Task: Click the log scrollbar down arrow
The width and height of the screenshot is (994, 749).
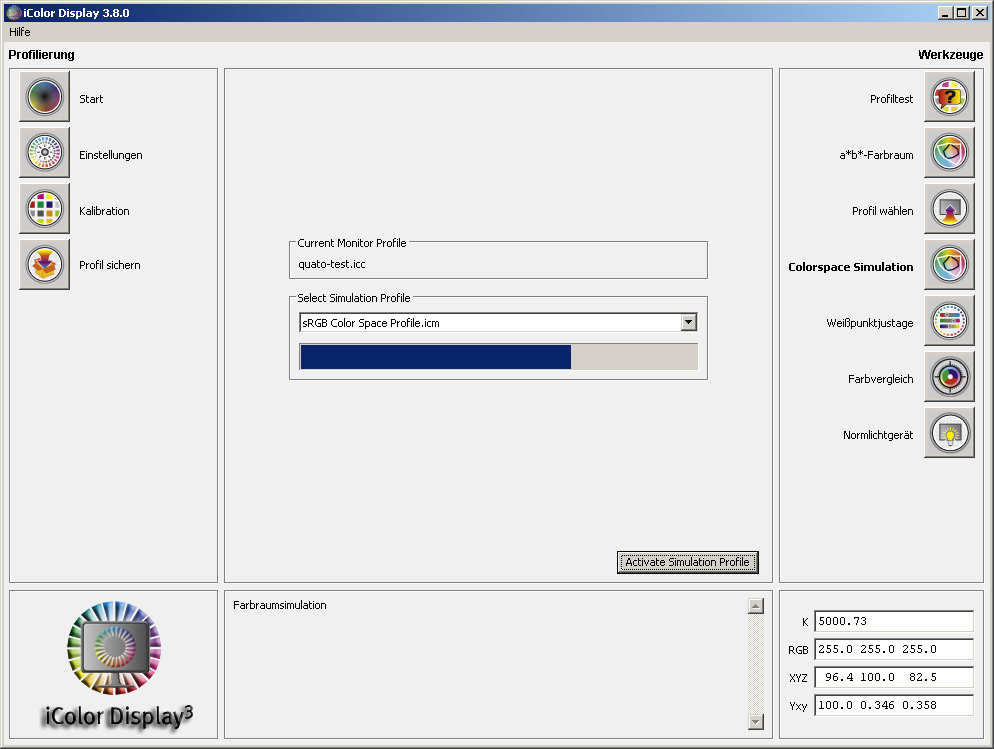Action: (756, 722)
